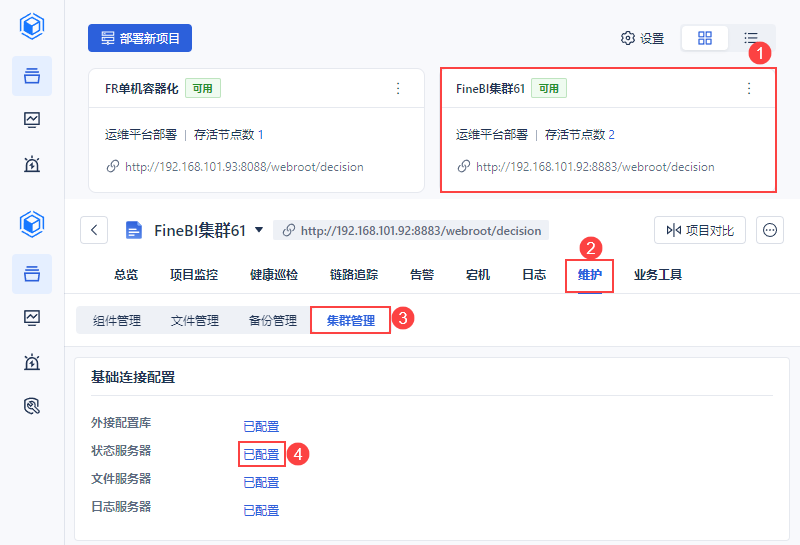Switch to the 告警 tab
This screenshot has width=800, height=545.
point(422,275)
